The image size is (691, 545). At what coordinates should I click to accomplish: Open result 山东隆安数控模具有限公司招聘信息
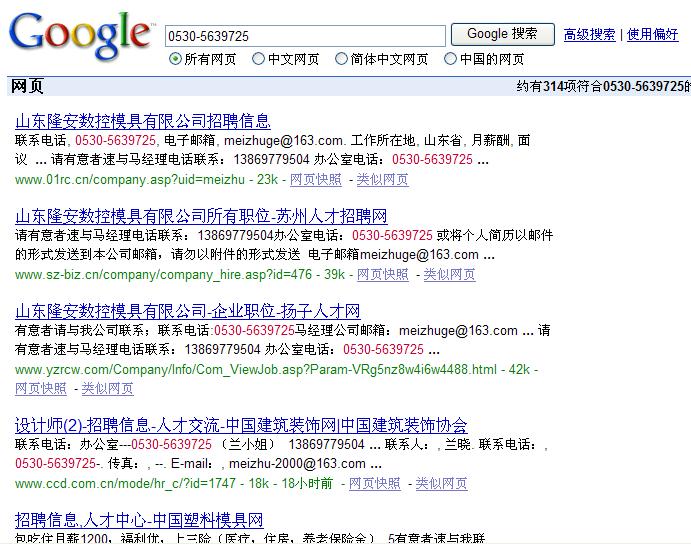[143, 121]
